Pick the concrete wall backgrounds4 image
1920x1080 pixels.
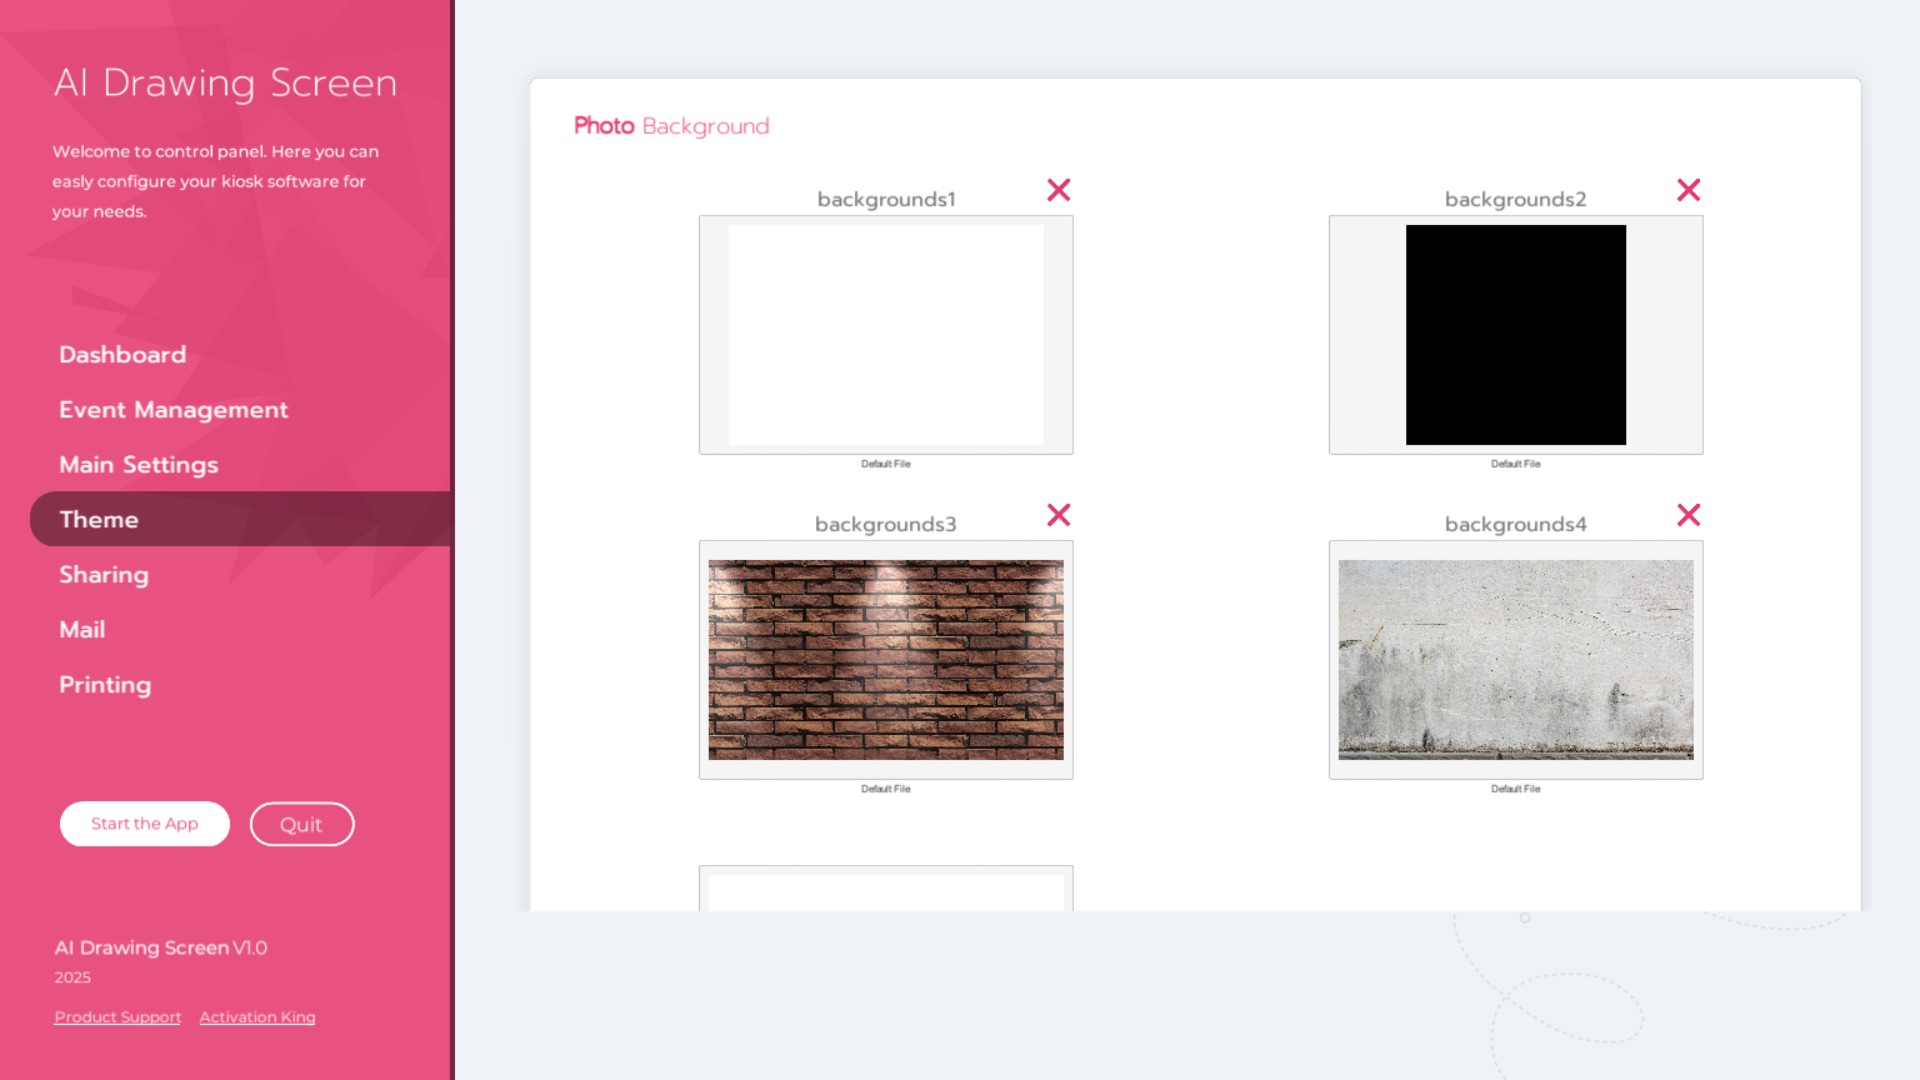click(1515, 660)
